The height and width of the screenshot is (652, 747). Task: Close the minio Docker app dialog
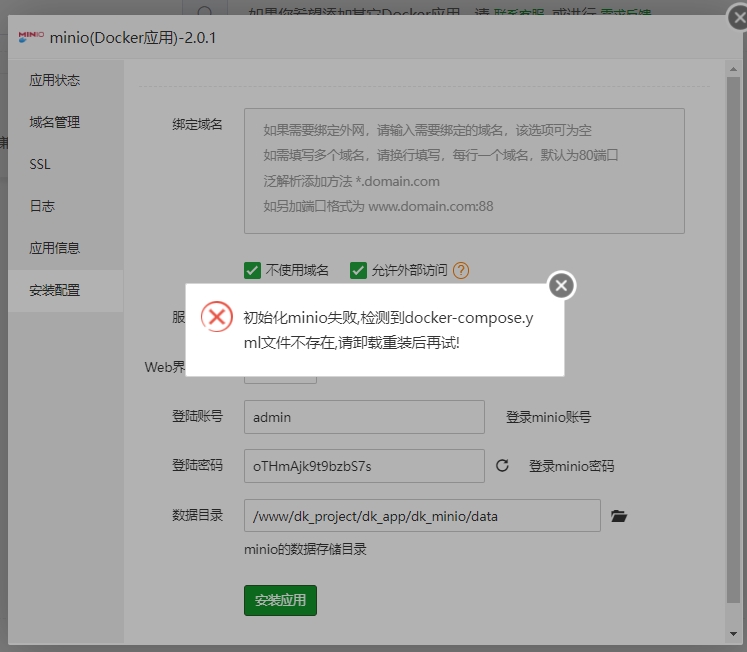739,18
